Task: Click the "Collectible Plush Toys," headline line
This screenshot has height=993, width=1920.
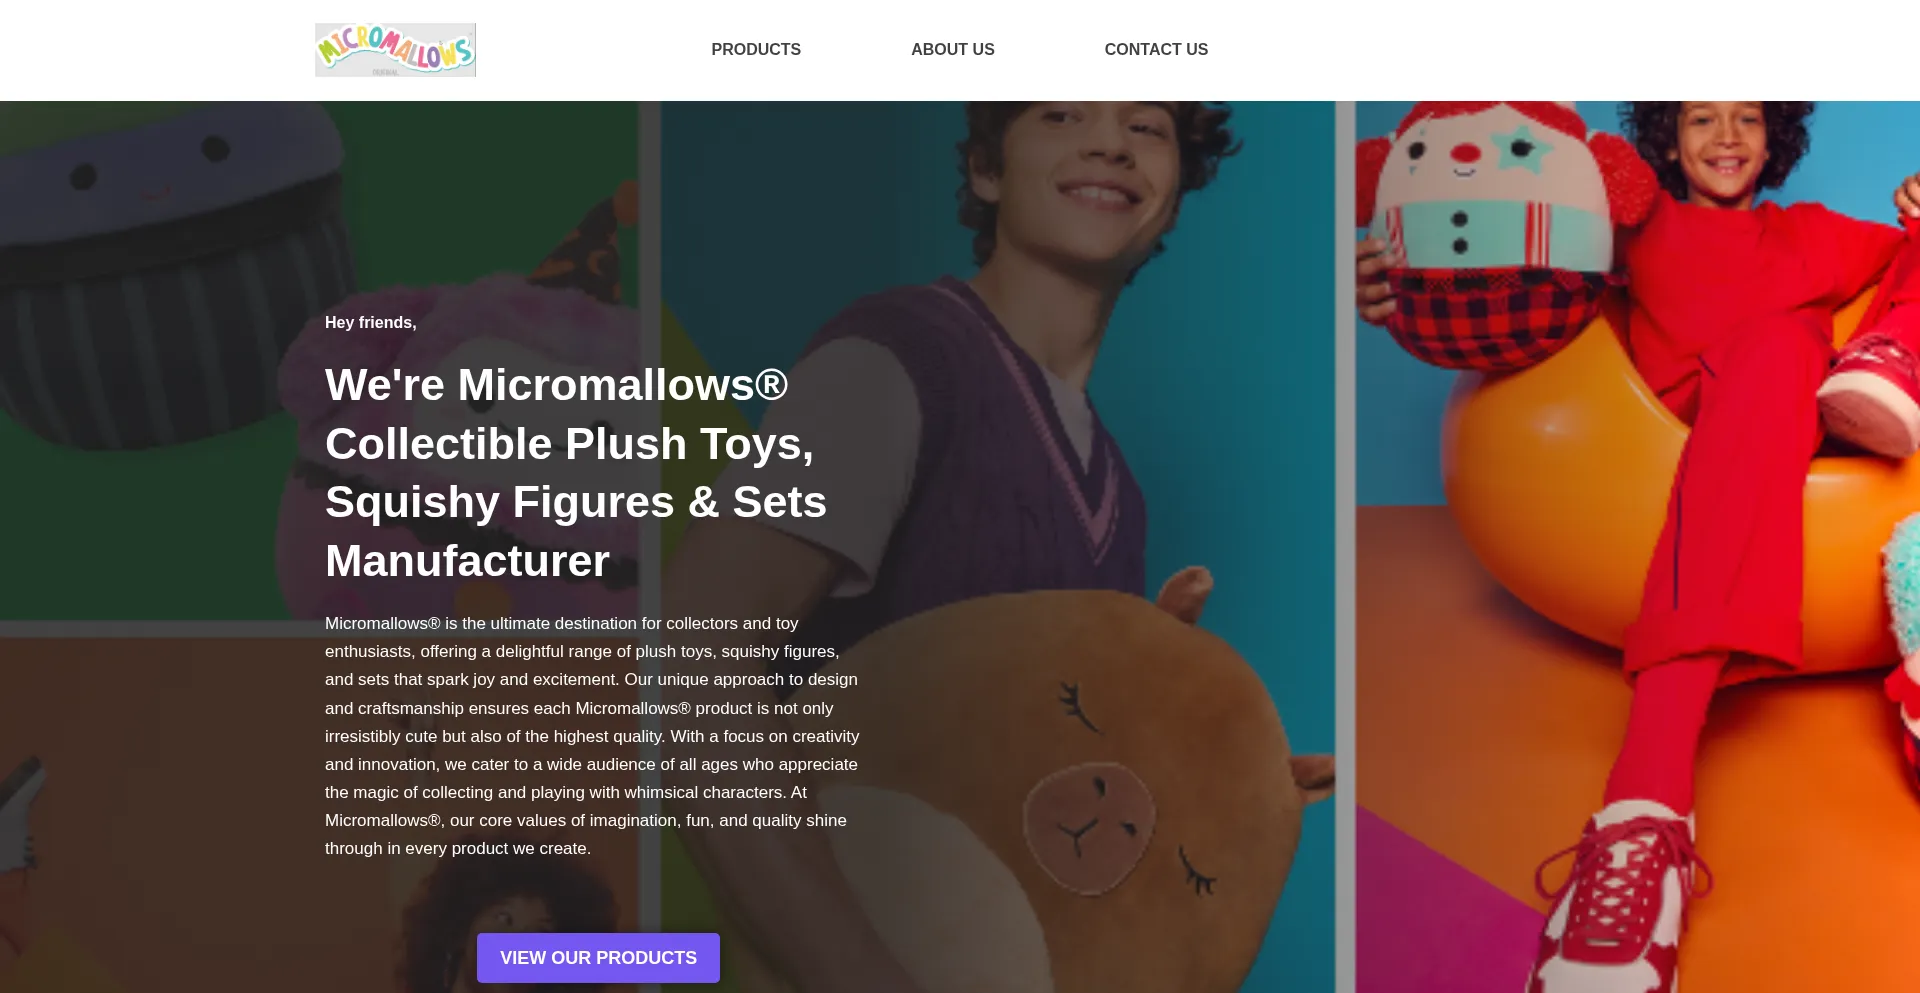Action: 570,444
